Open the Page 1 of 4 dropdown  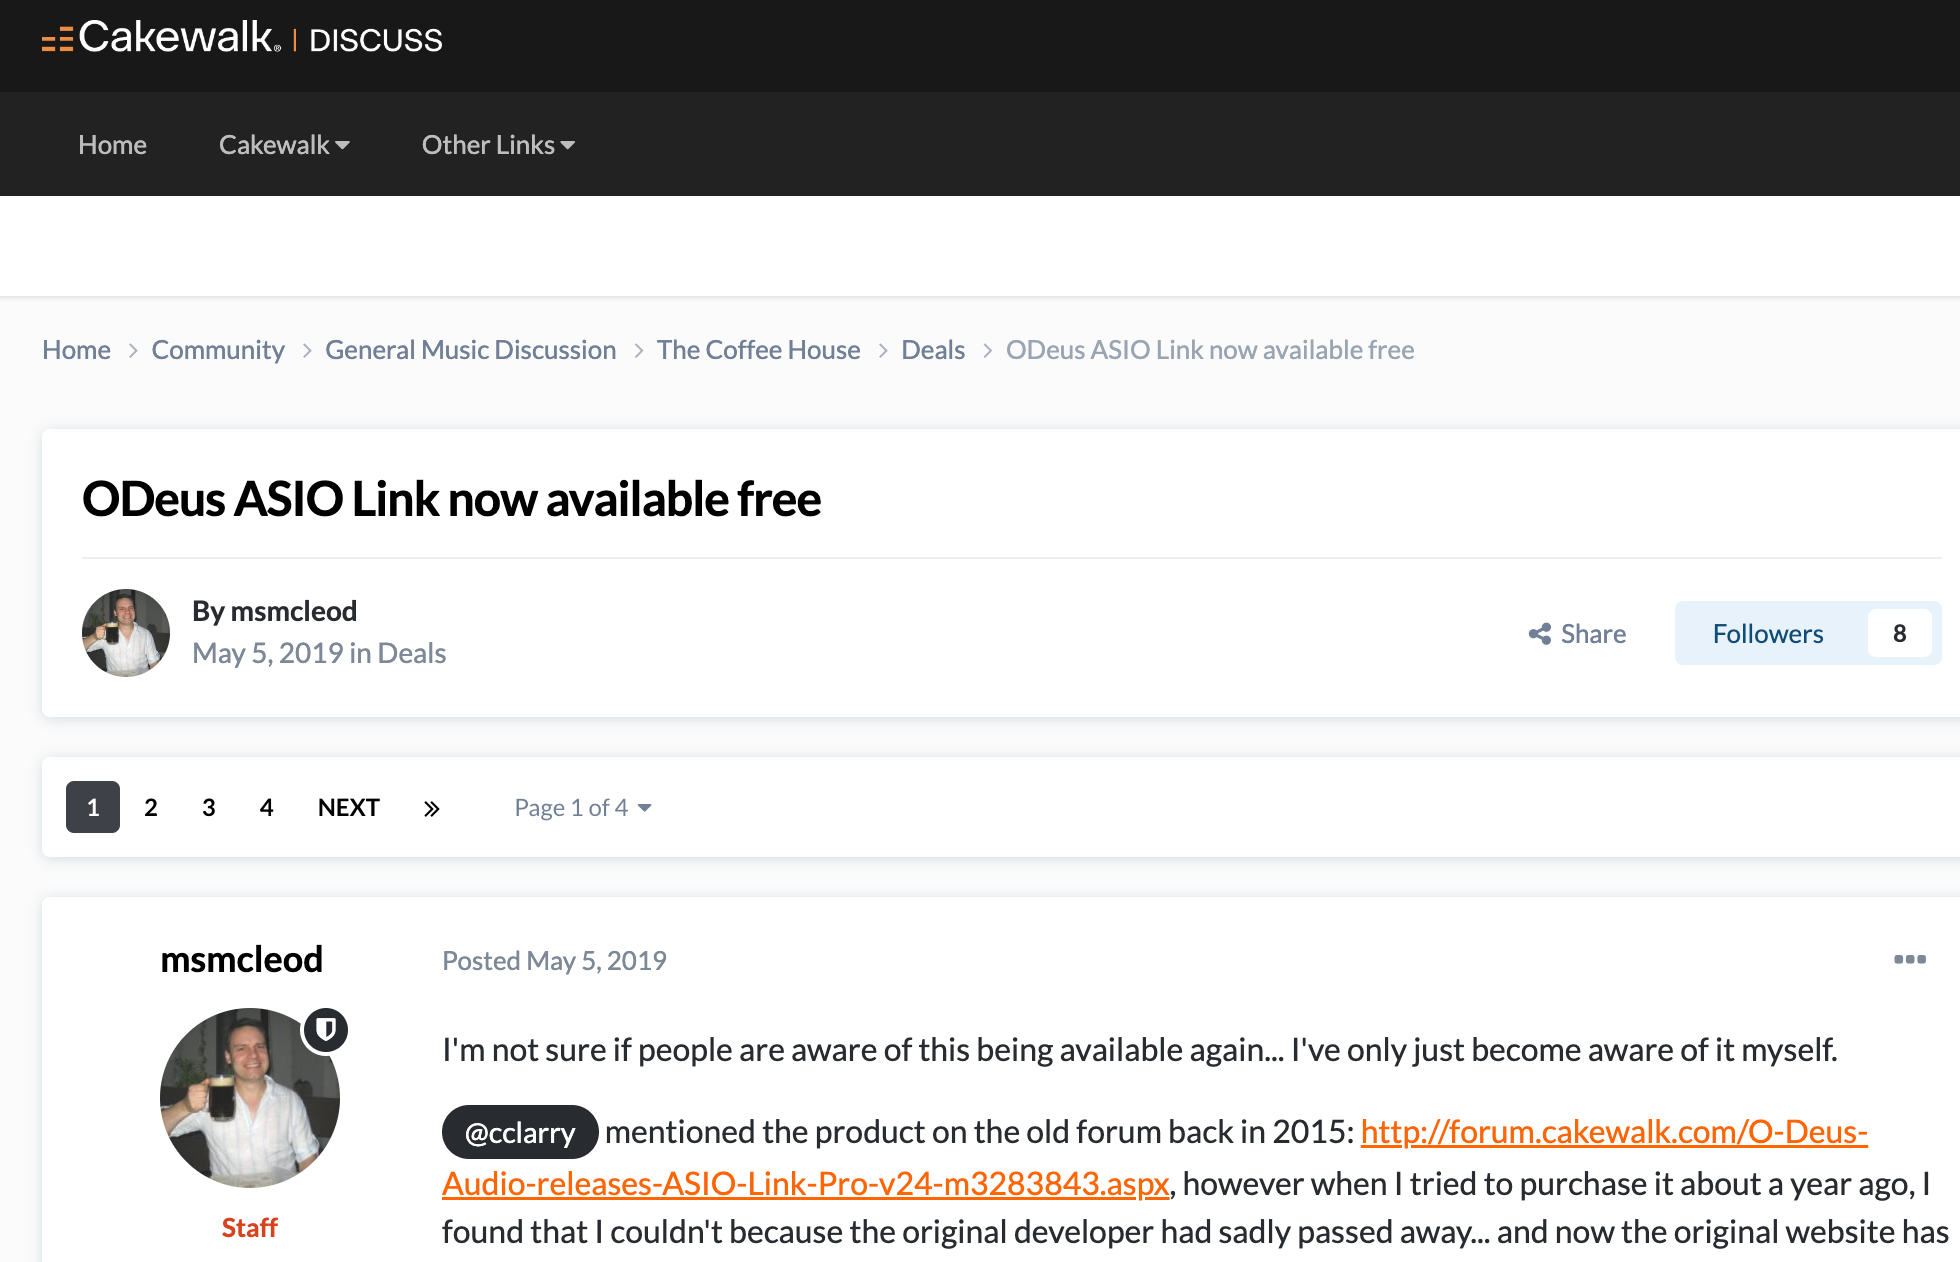coord(583,808)
